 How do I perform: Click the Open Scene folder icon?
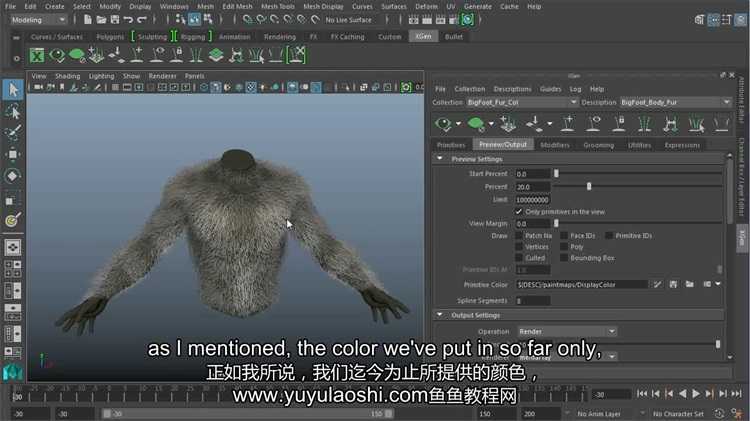click(101, 20)
